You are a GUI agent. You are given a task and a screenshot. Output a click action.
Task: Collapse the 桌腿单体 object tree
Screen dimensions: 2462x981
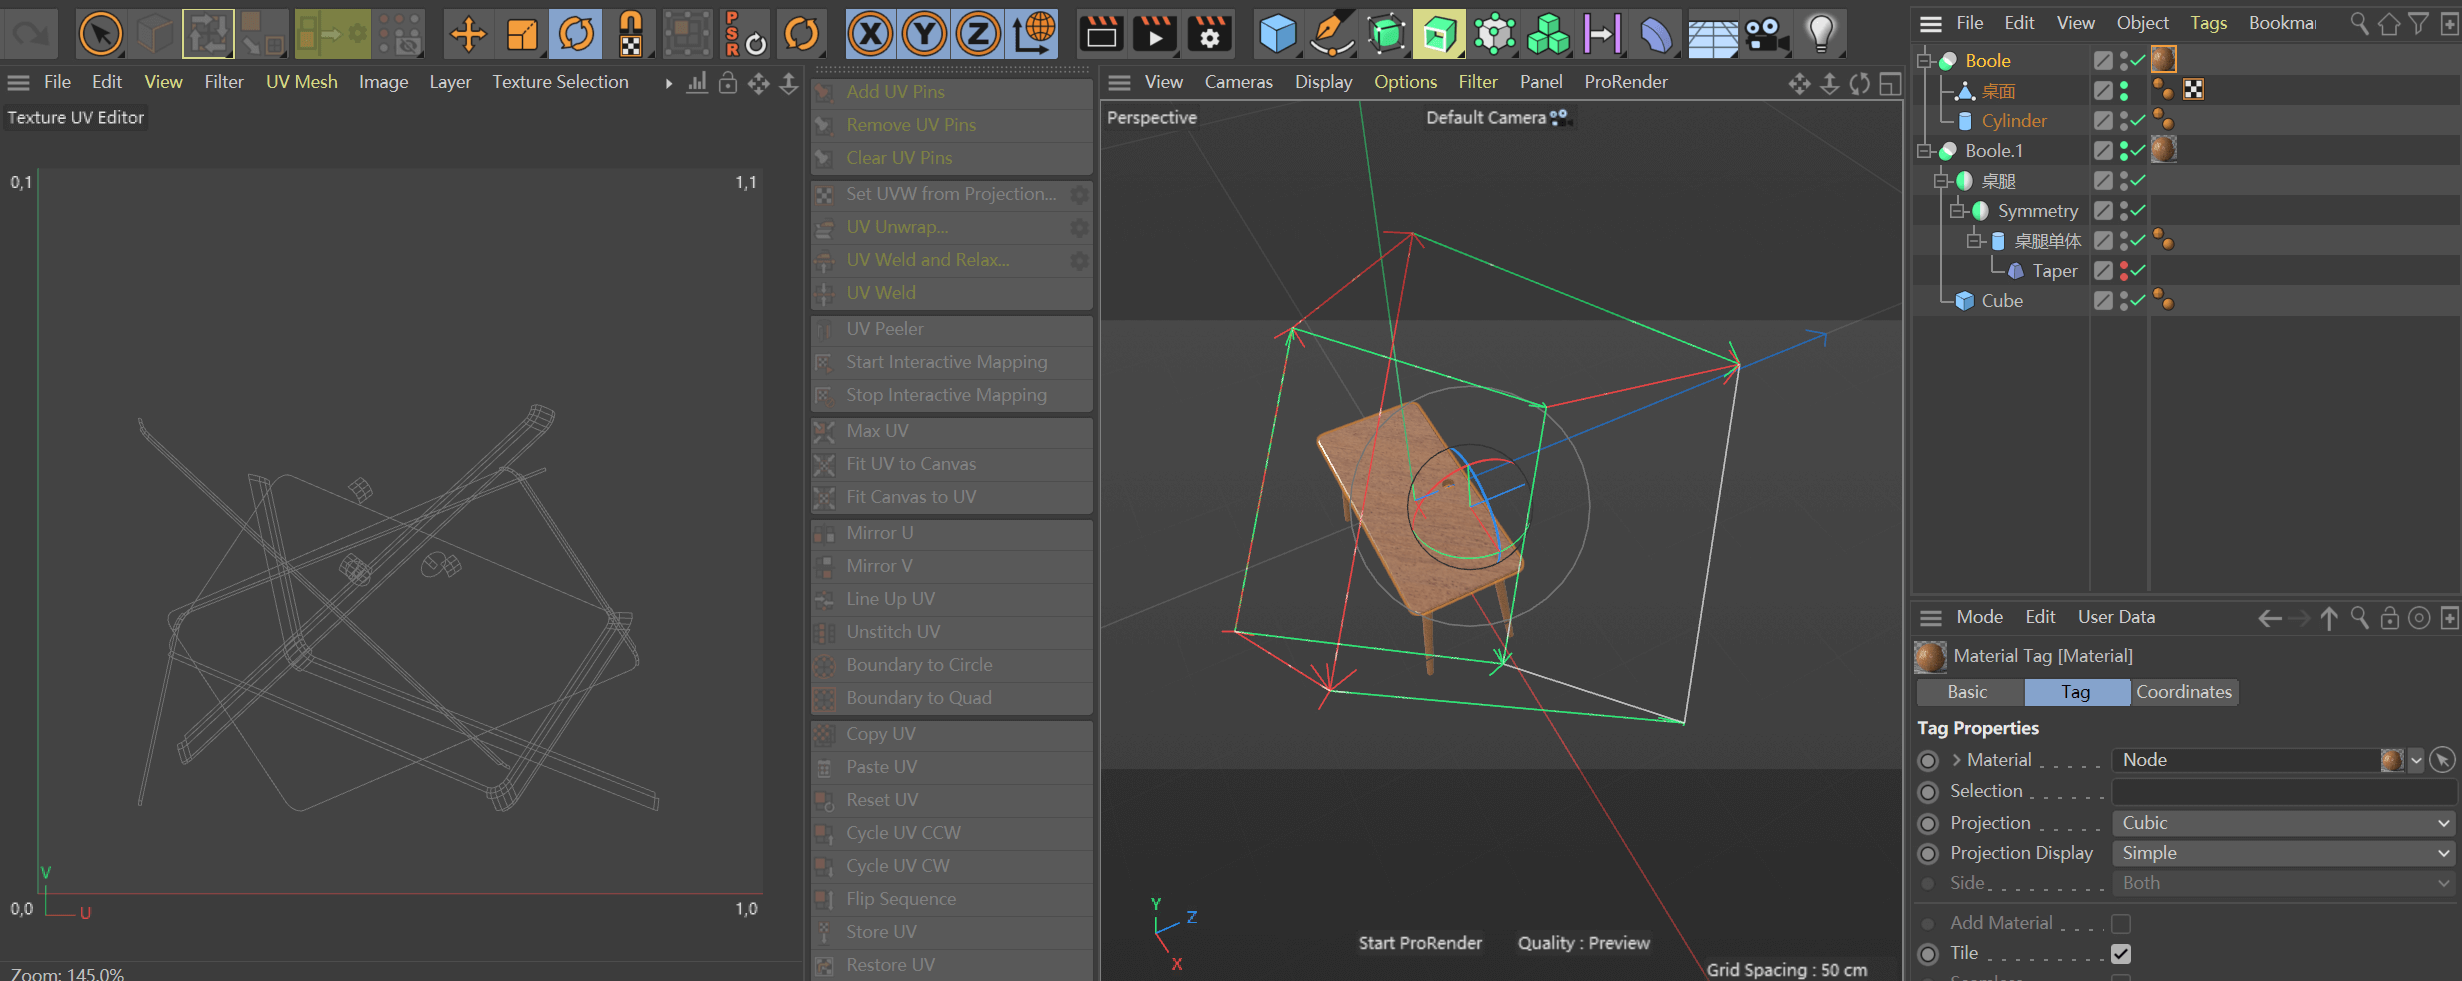coord(1973,241)
